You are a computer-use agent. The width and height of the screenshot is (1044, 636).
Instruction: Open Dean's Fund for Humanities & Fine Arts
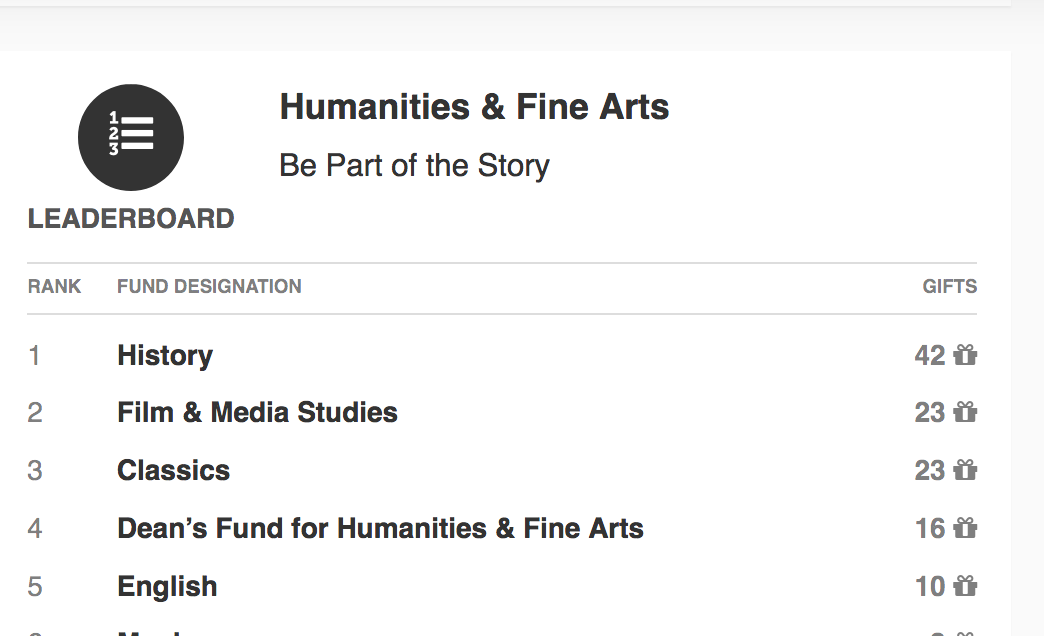380,528
